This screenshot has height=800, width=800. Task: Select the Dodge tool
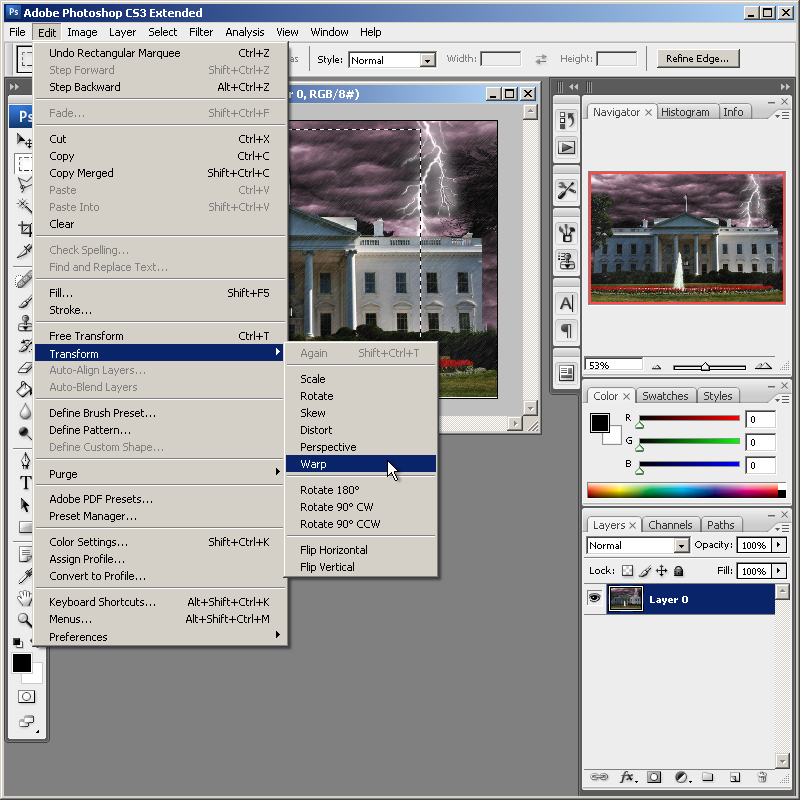pyautogui.click(x=24, y=433)
